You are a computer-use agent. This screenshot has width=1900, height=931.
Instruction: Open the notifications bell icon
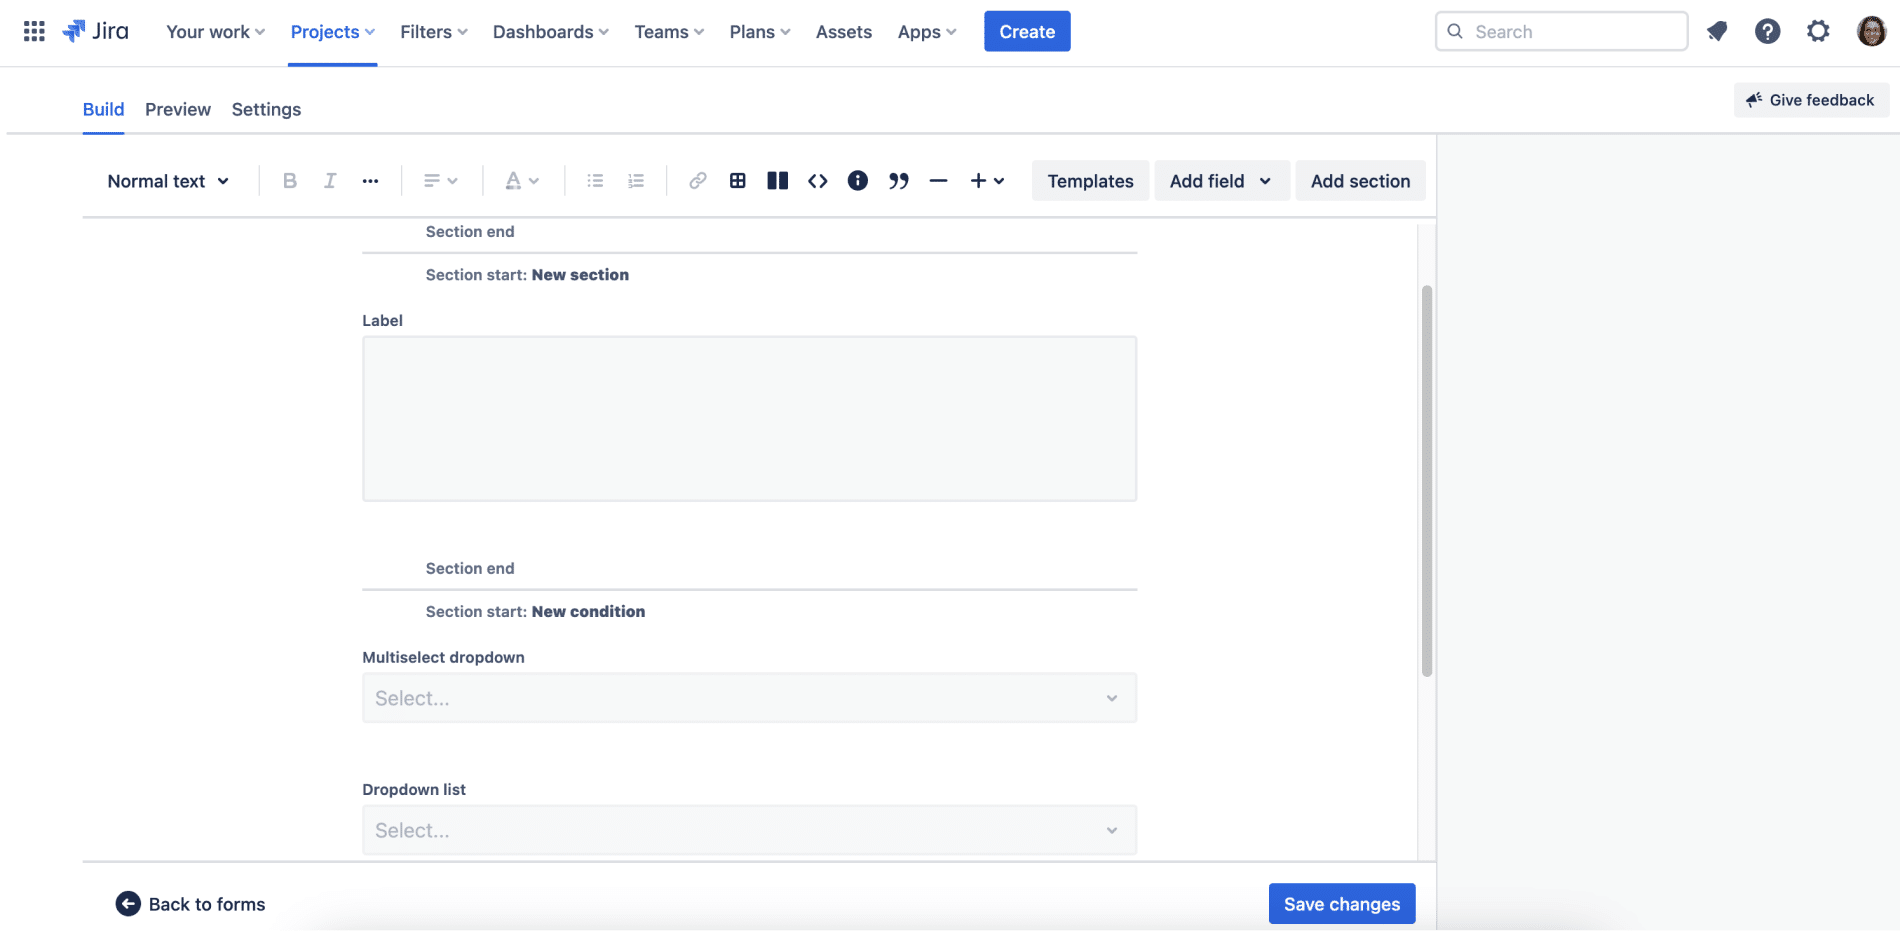coord(1717,31)
